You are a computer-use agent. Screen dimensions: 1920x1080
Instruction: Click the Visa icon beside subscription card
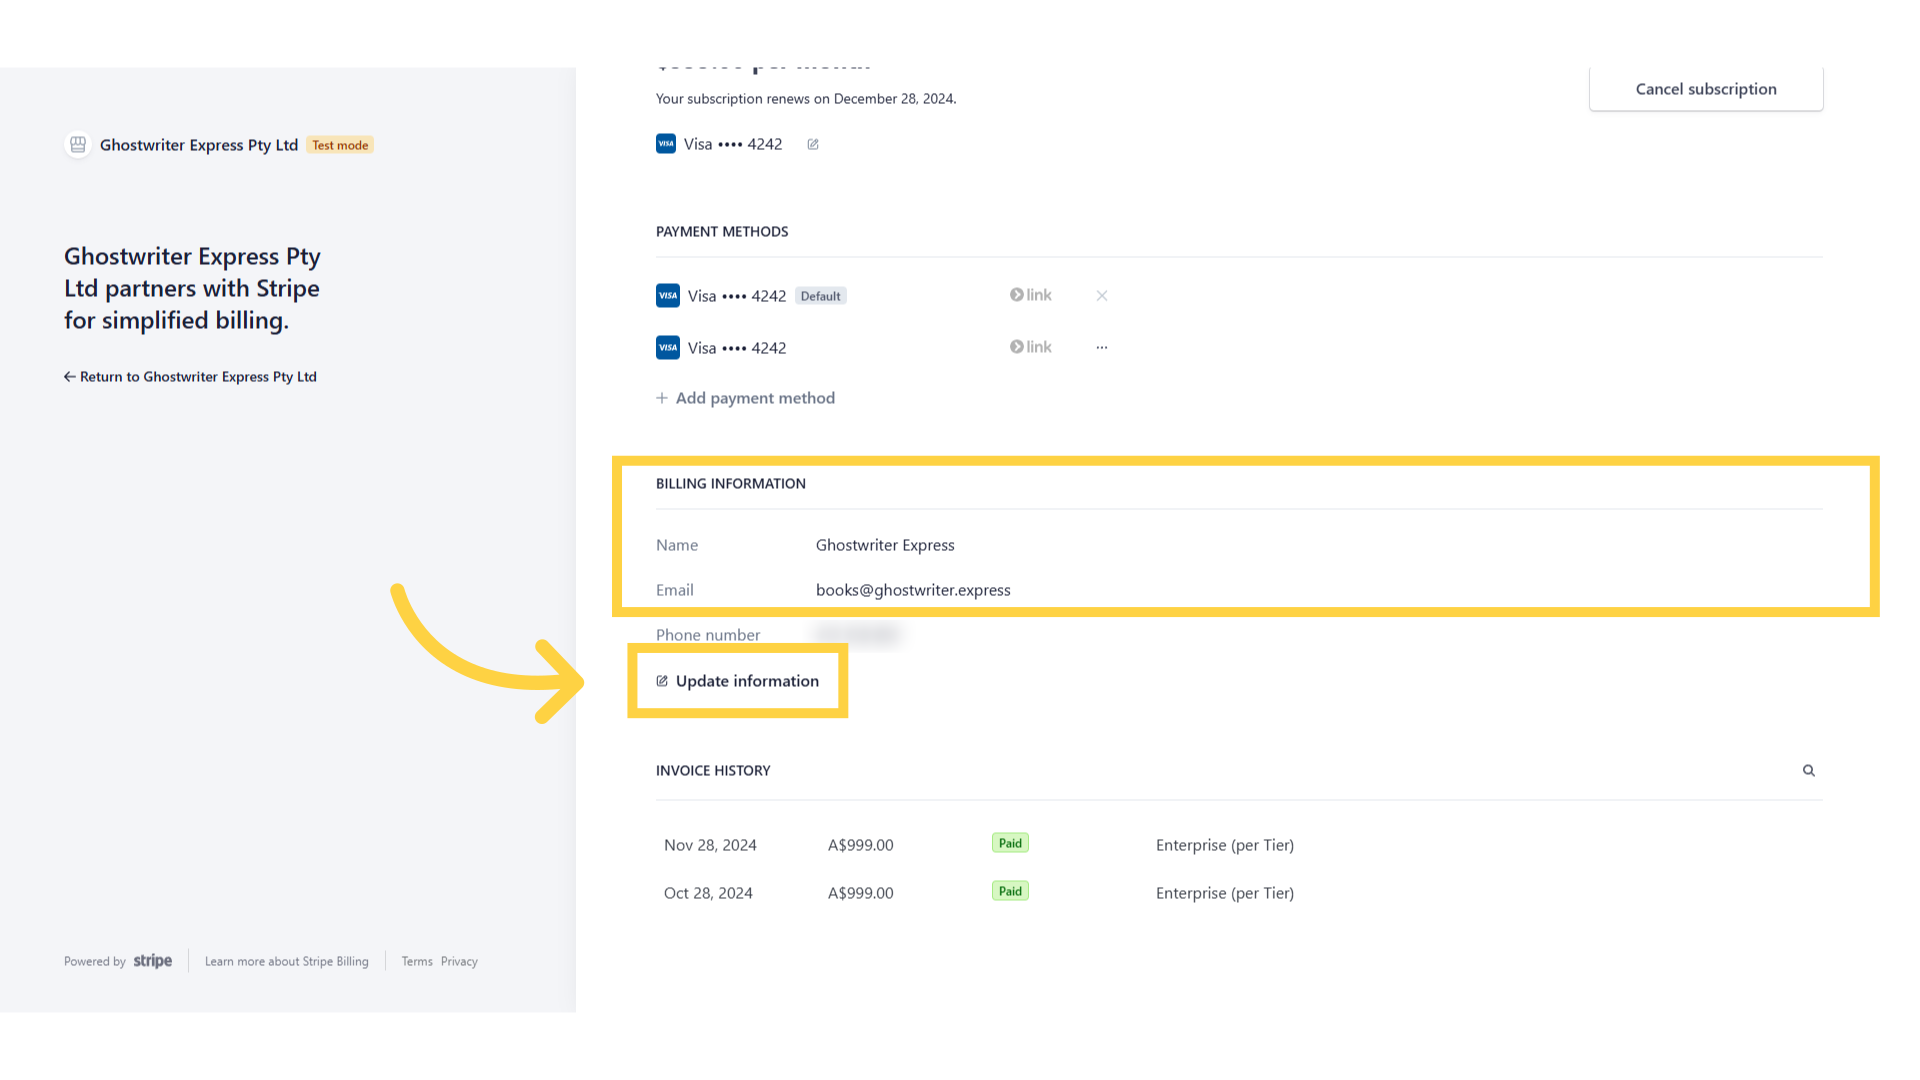click(666, 144)
